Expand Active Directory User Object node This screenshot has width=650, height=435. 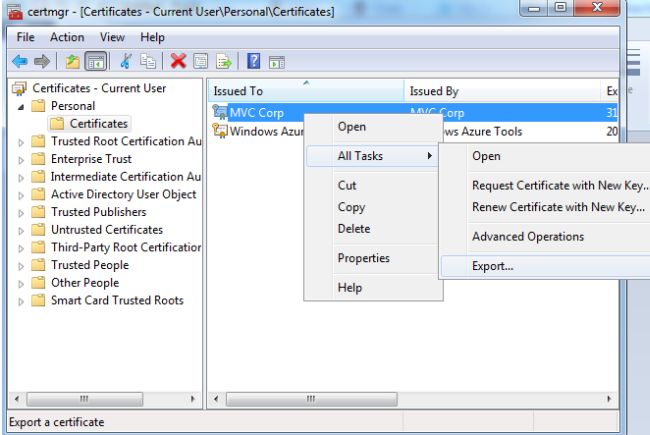coord(21,195)
